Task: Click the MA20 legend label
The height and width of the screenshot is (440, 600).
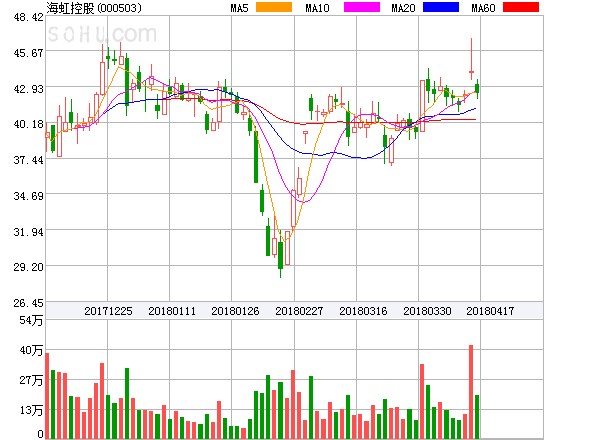Action: tap(403, 8)
